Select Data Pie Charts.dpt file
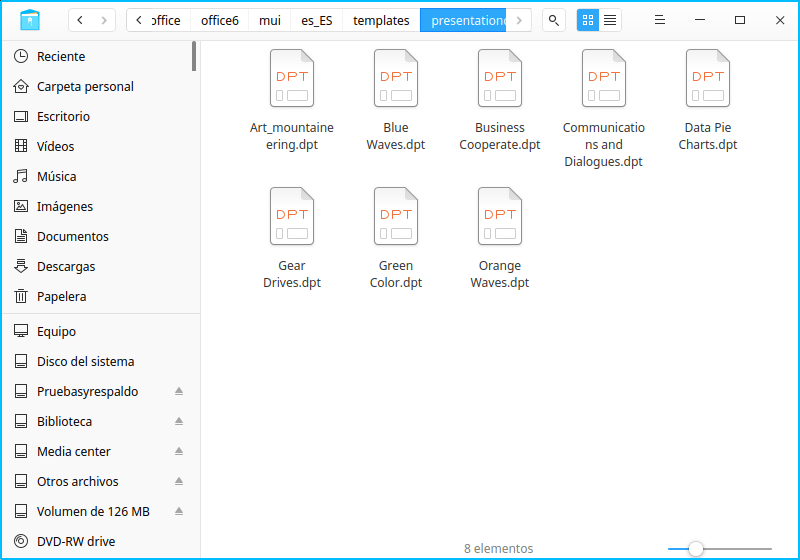 [x=708, y=100]
